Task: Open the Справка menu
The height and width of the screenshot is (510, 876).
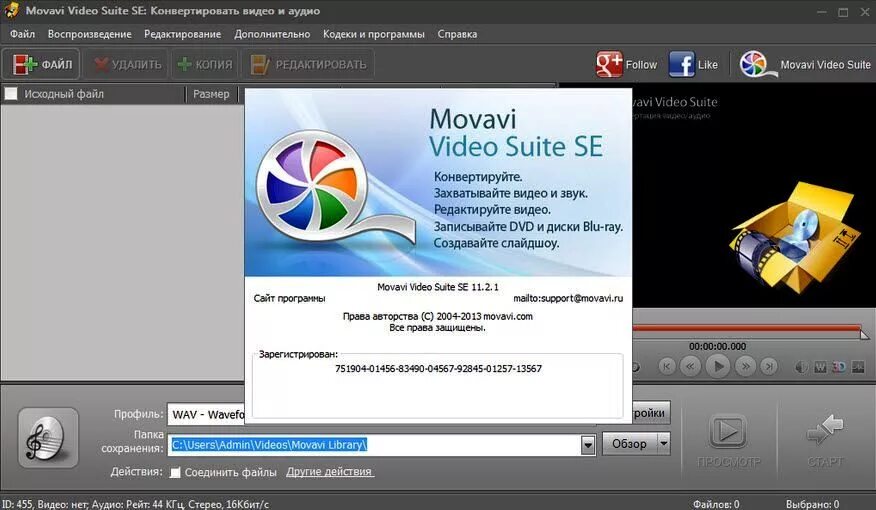Action: [x=457, y=34]
